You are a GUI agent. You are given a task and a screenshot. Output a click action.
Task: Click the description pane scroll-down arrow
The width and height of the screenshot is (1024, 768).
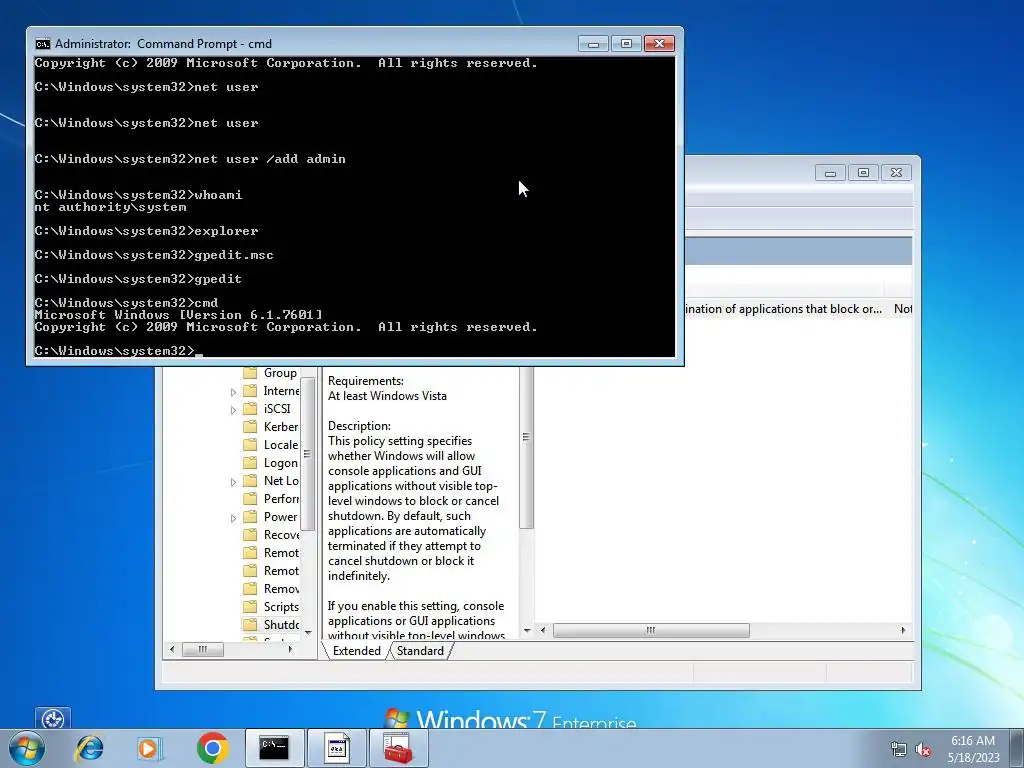tap(526, 630)
